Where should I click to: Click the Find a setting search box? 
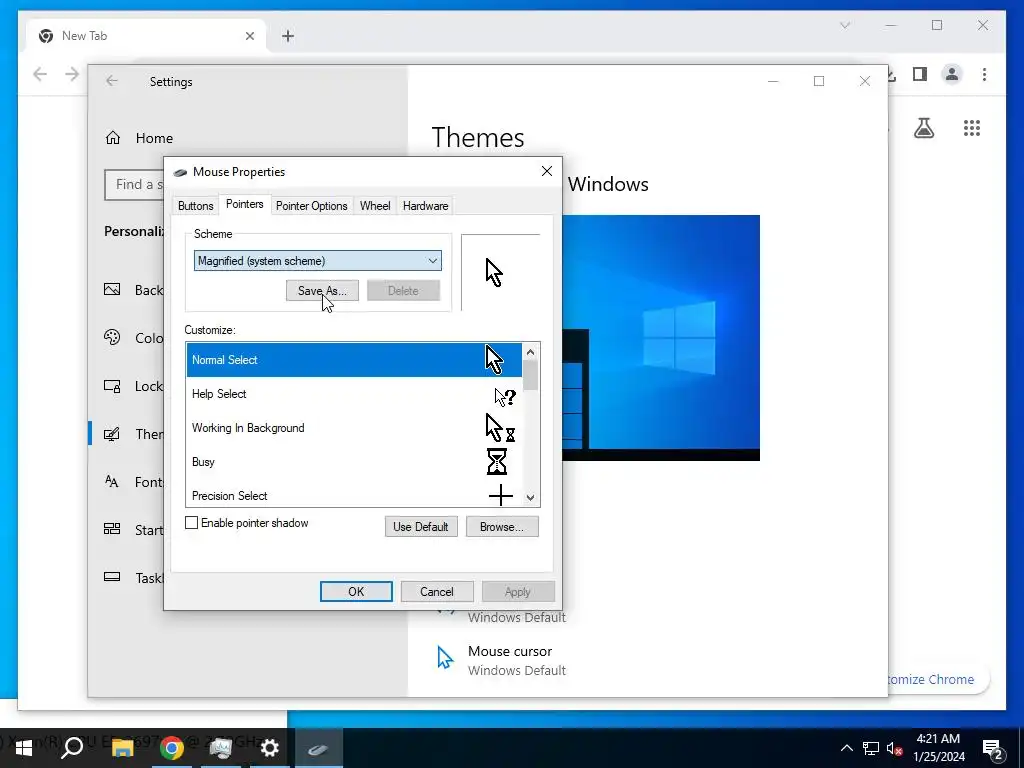(x=135, y=185)
